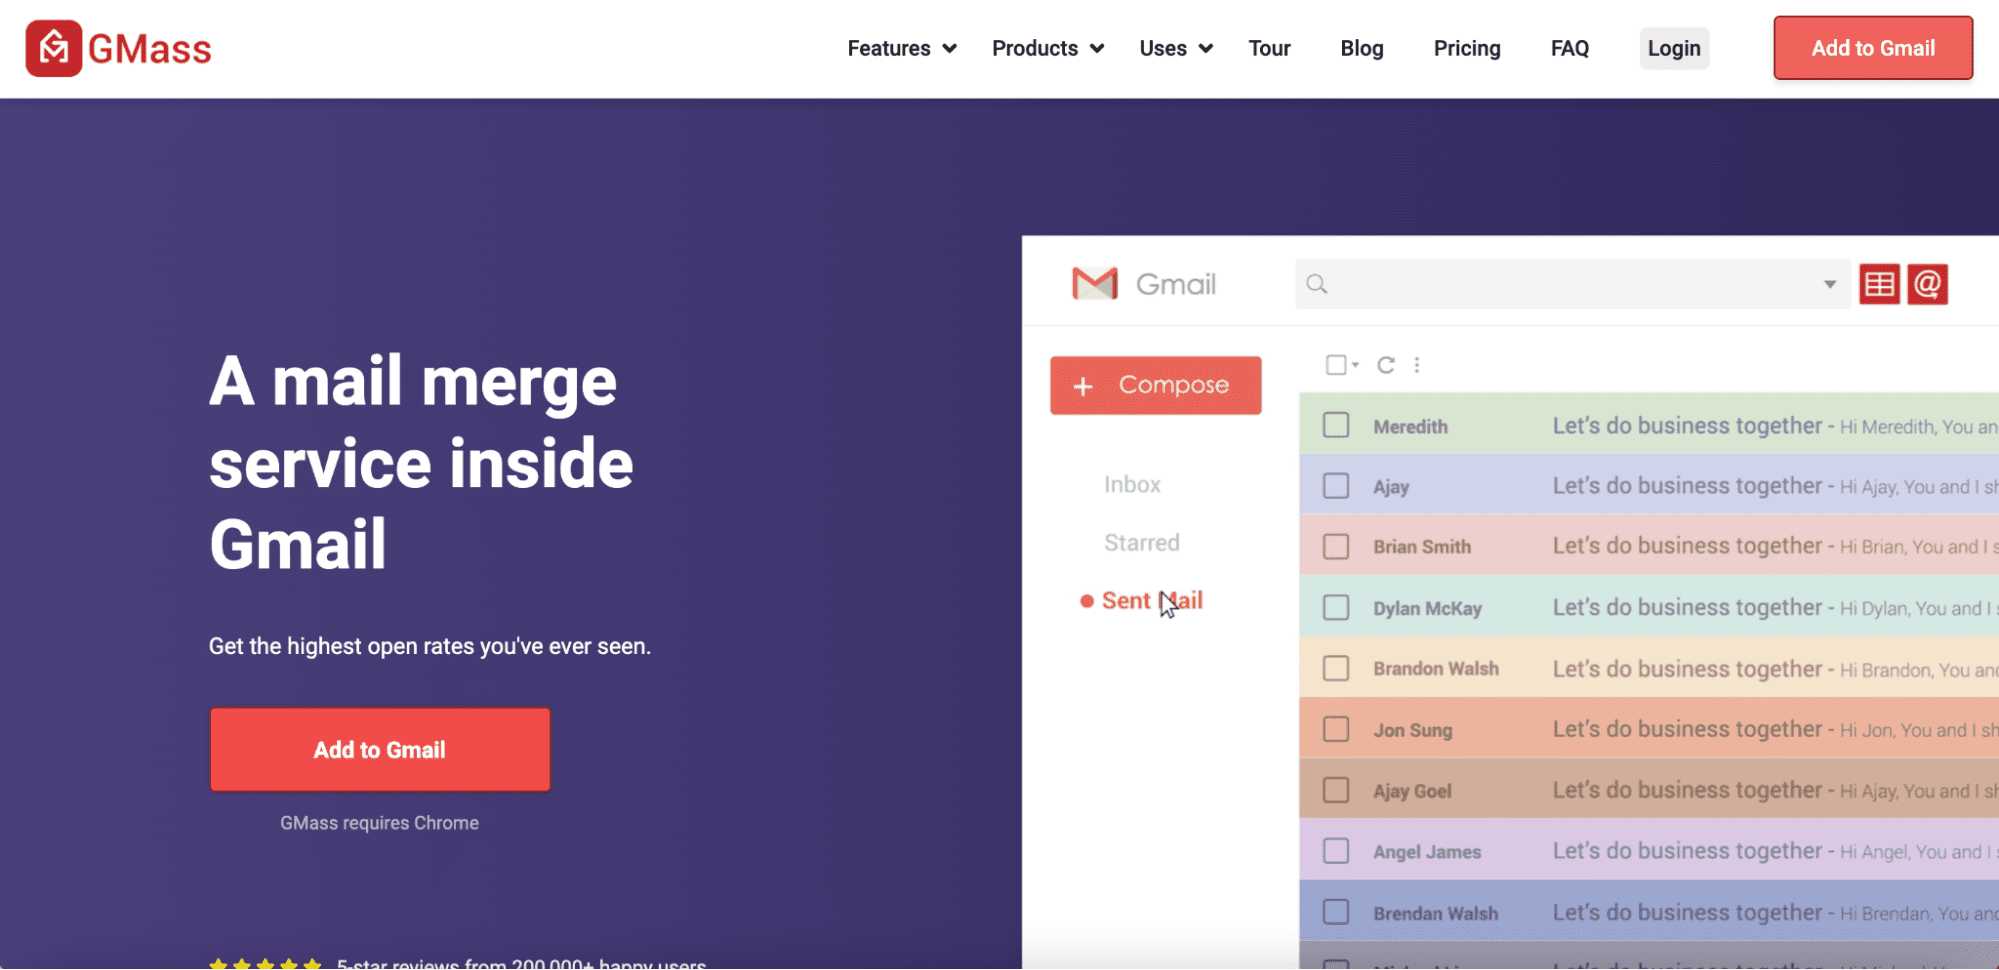Viewport: 1999px width, 970px height.
Task: Click the Pricing menu item
Action: click(x=1466, y=48)
